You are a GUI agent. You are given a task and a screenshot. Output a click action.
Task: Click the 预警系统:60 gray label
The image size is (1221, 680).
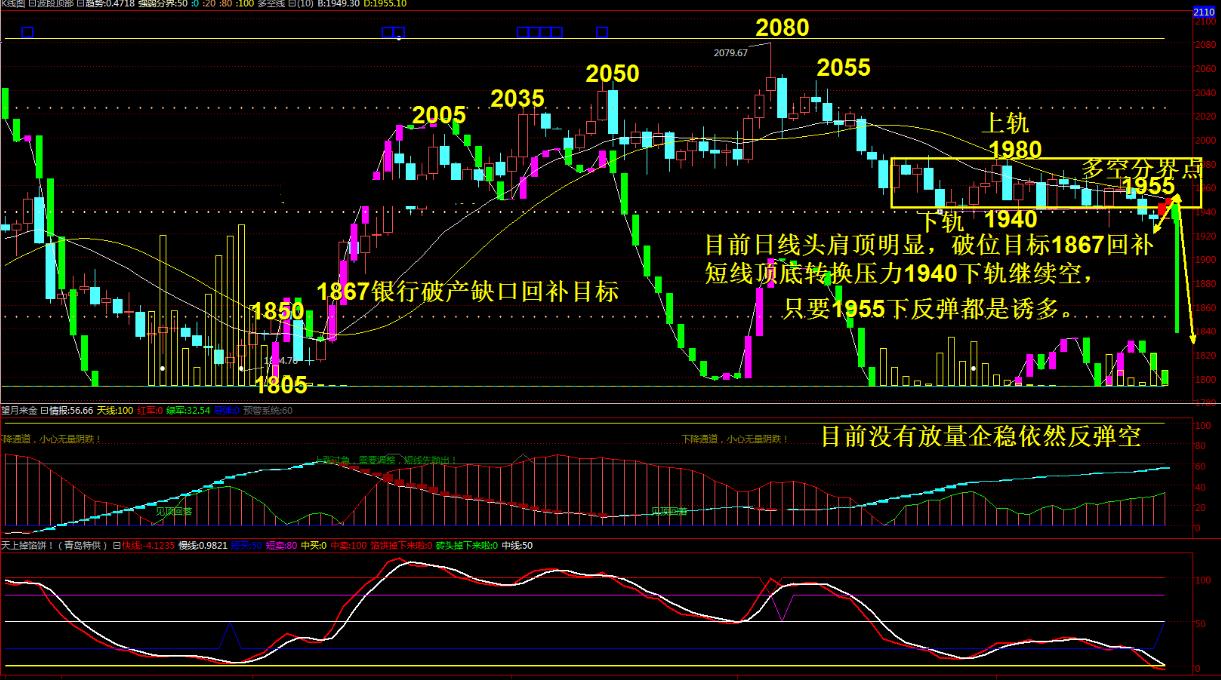pos(268,410)
